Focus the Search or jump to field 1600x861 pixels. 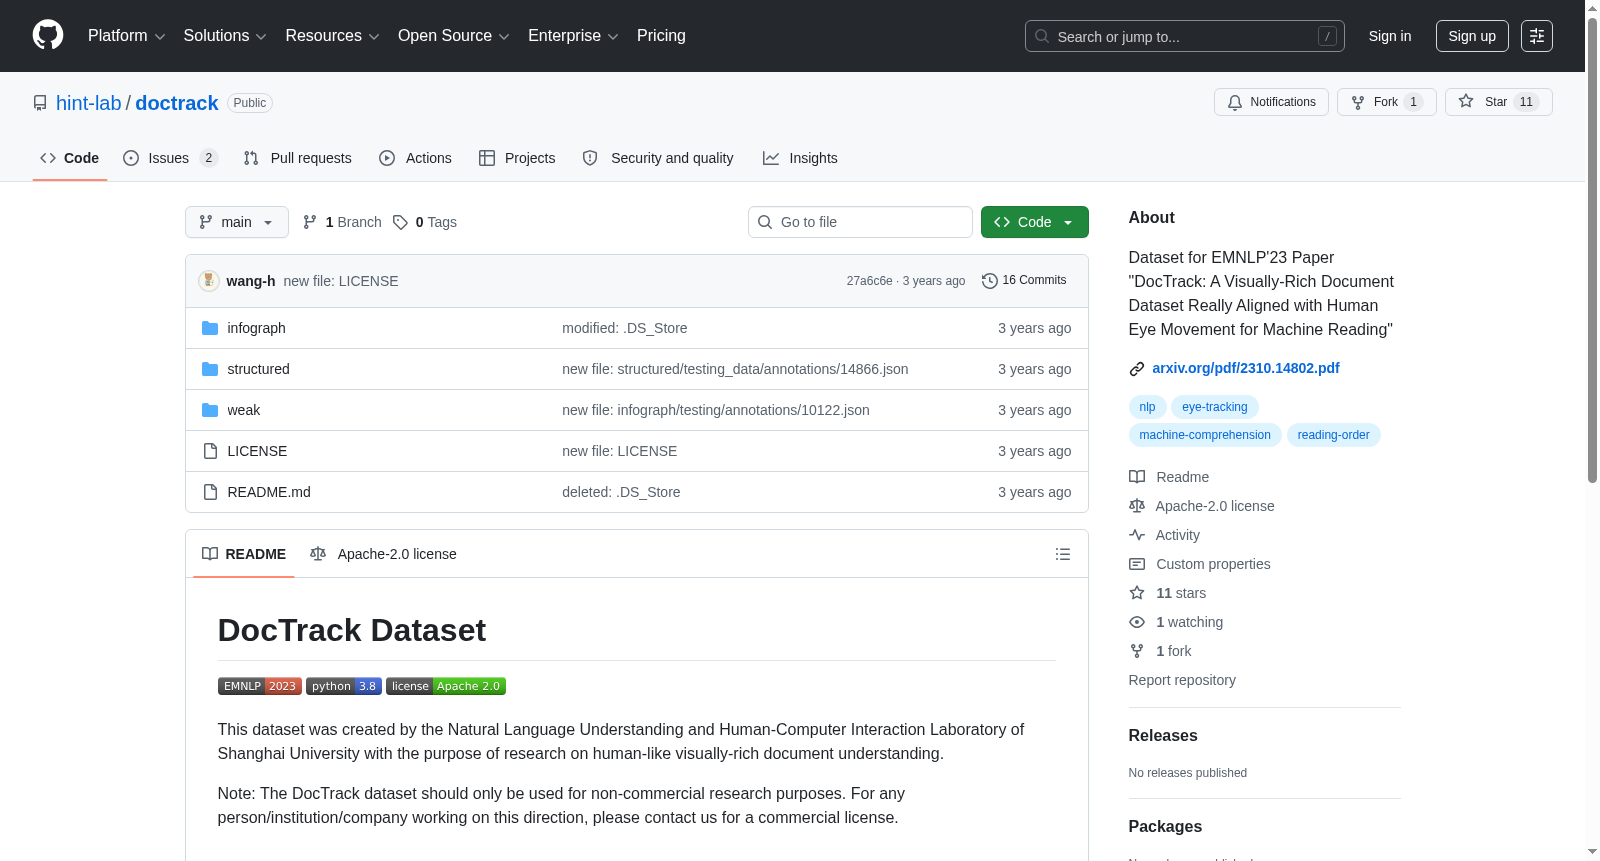click(x=1185, y=36)
